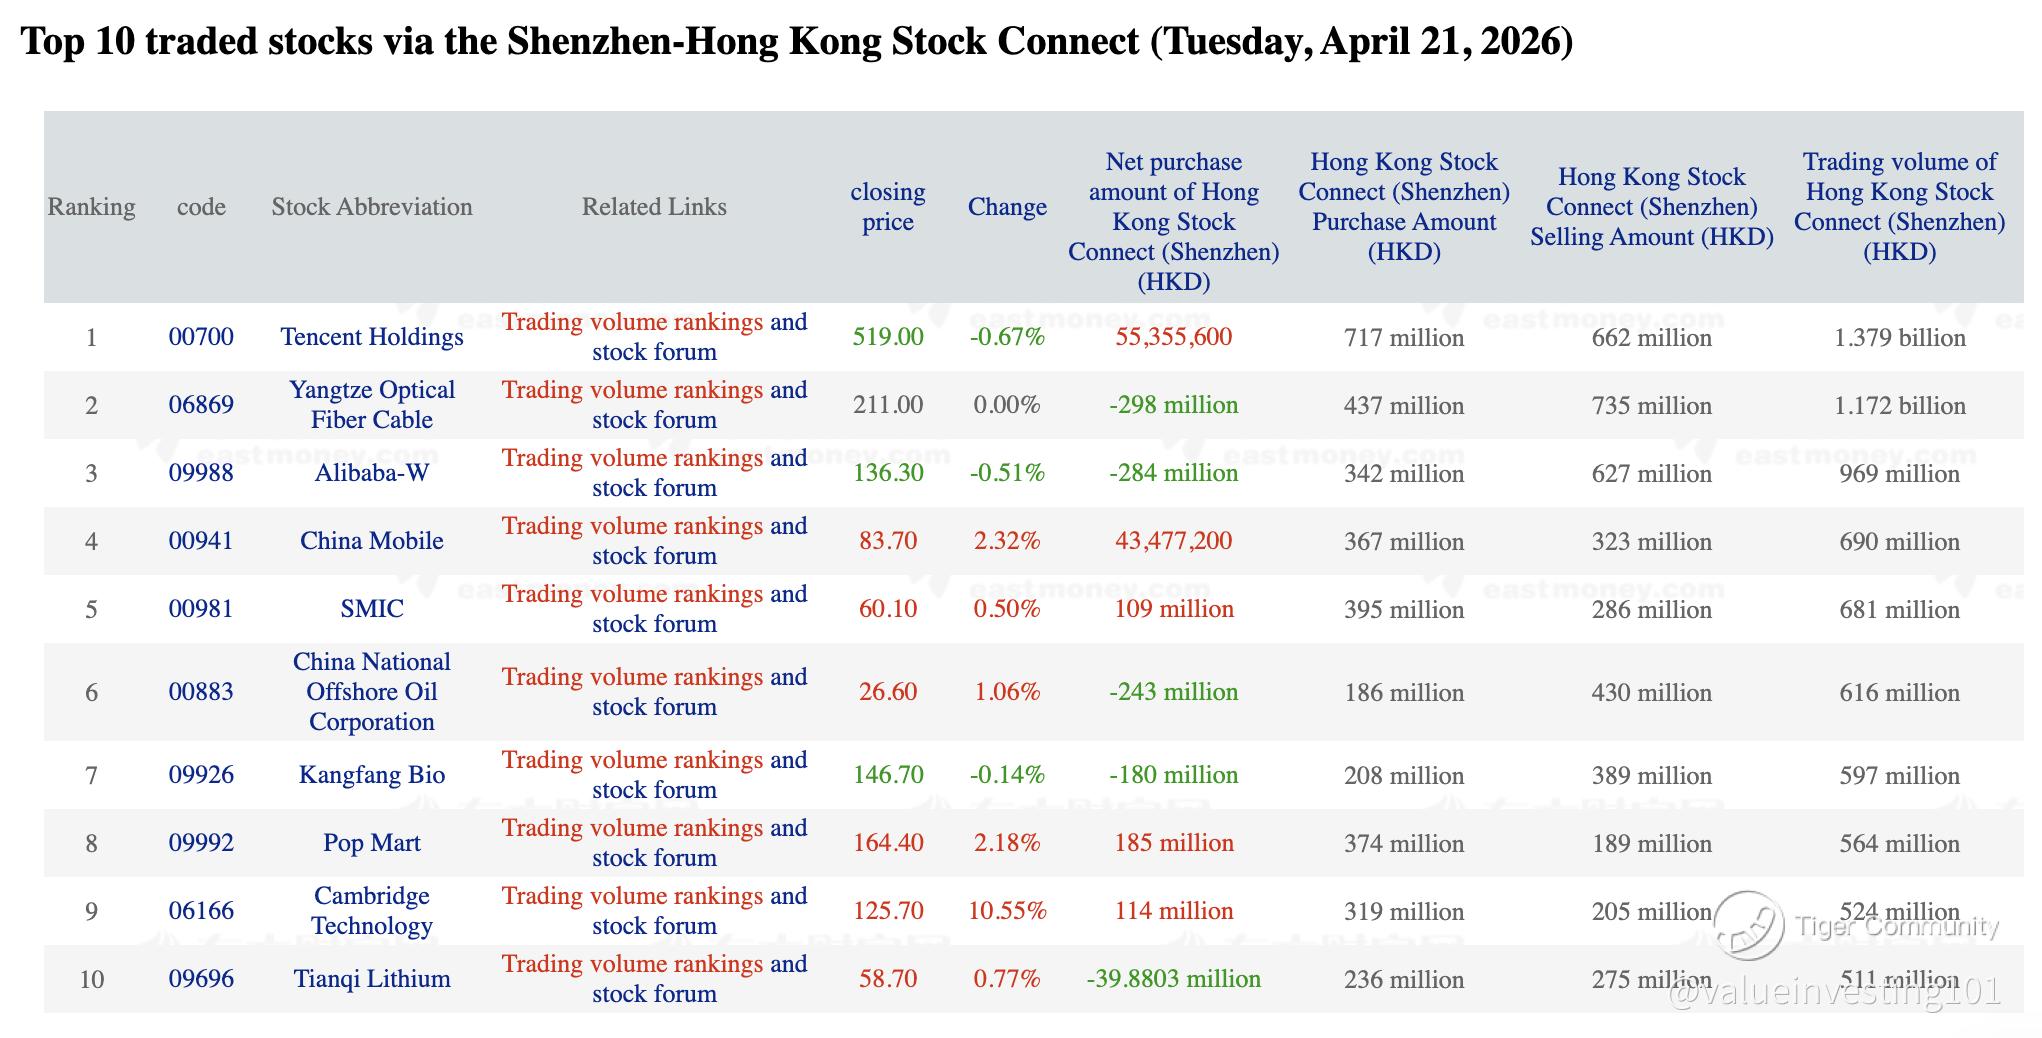2042x1038 pixels.
Task: Open Alibaba-W stock link
Action: pos(372,473)
